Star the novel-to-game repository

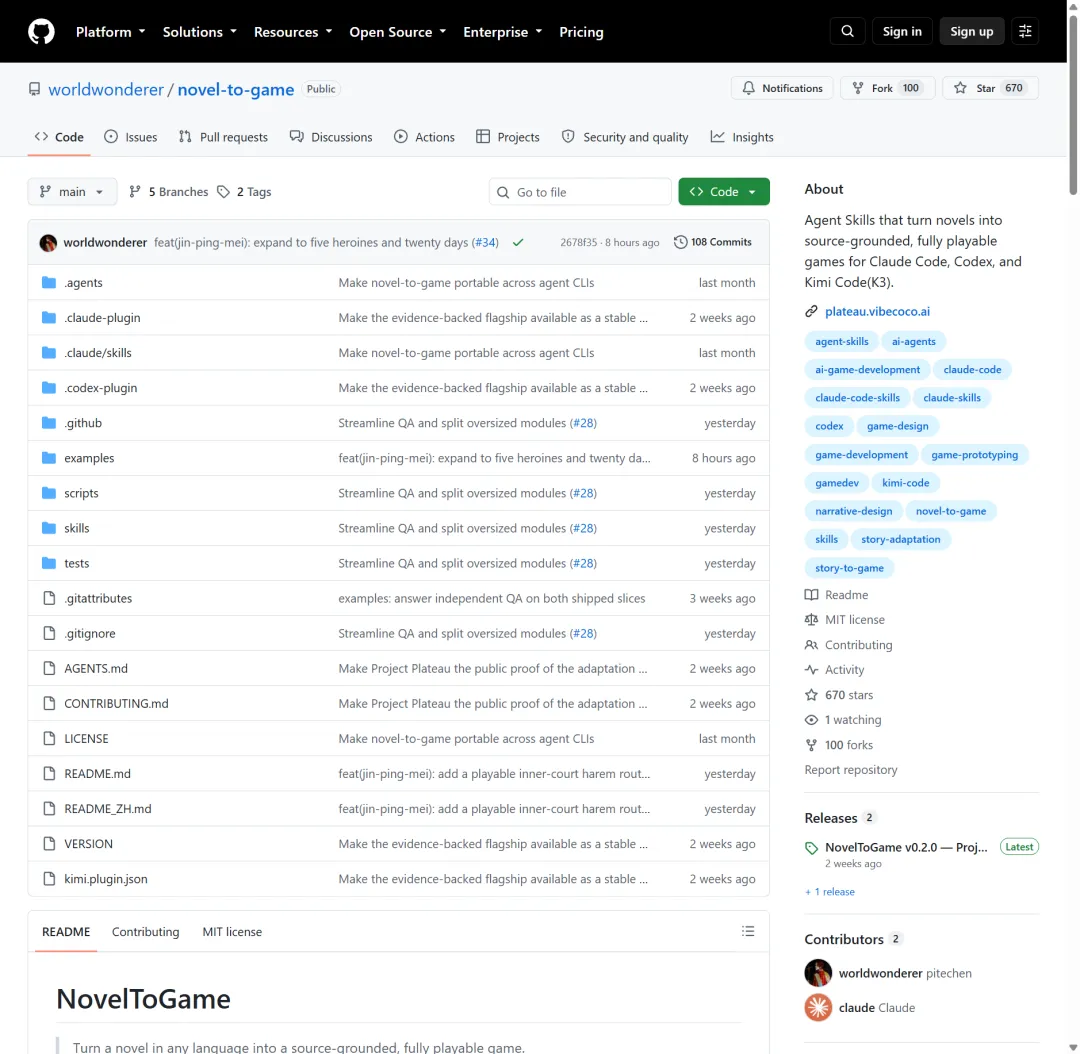[990, 88]
